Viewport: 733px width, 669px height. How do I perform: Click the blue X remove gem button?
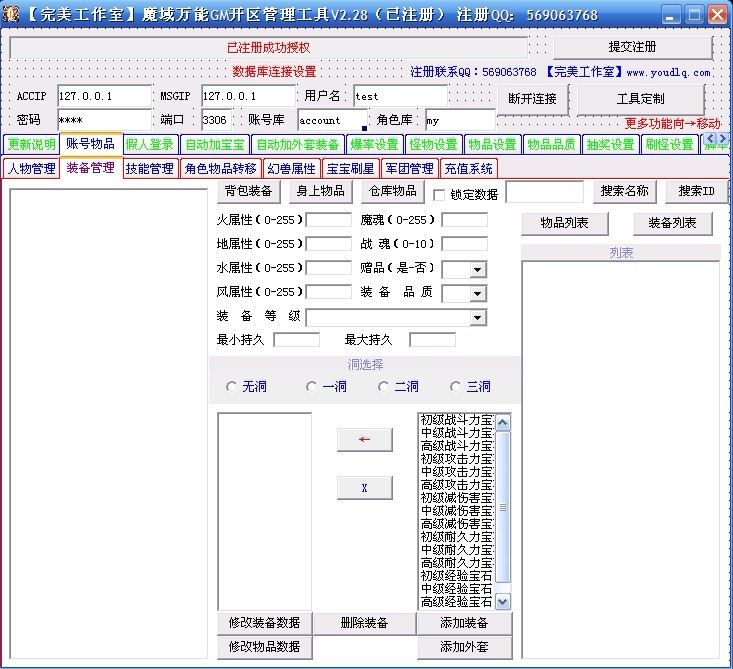[364, 488]
